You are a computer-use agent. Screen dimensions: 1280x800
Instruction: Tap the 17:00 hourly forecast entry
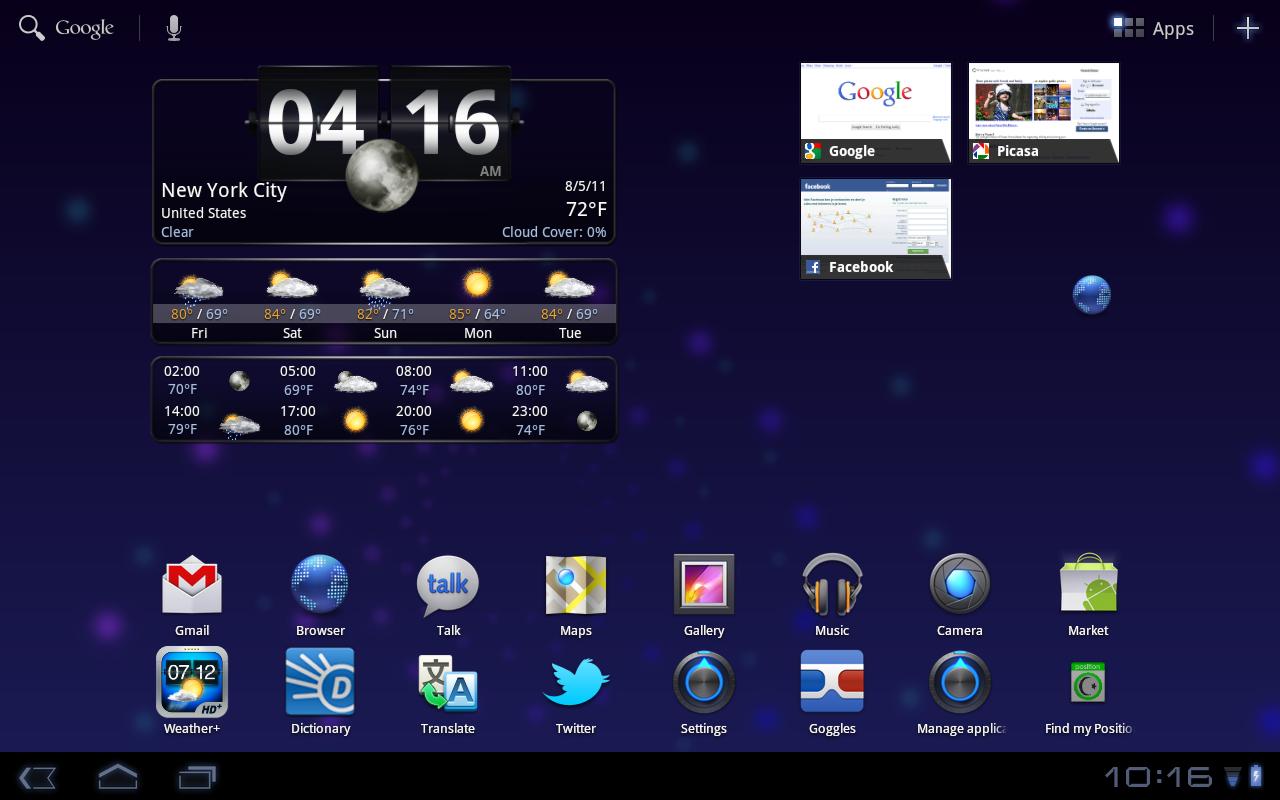coord(325,420)
